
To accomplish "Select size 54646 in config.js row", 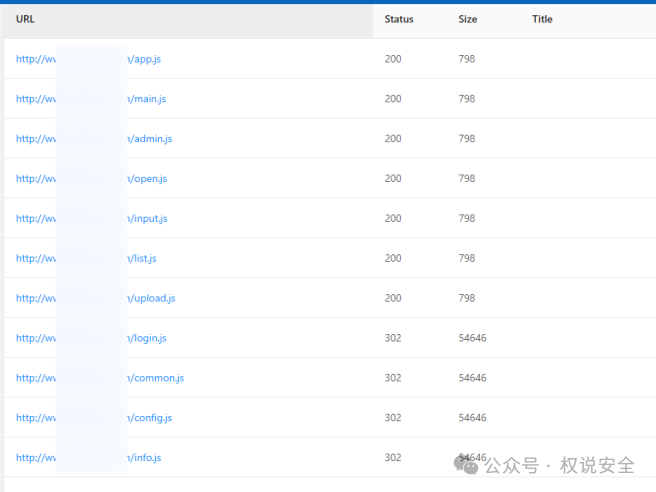I will (472, 418).
